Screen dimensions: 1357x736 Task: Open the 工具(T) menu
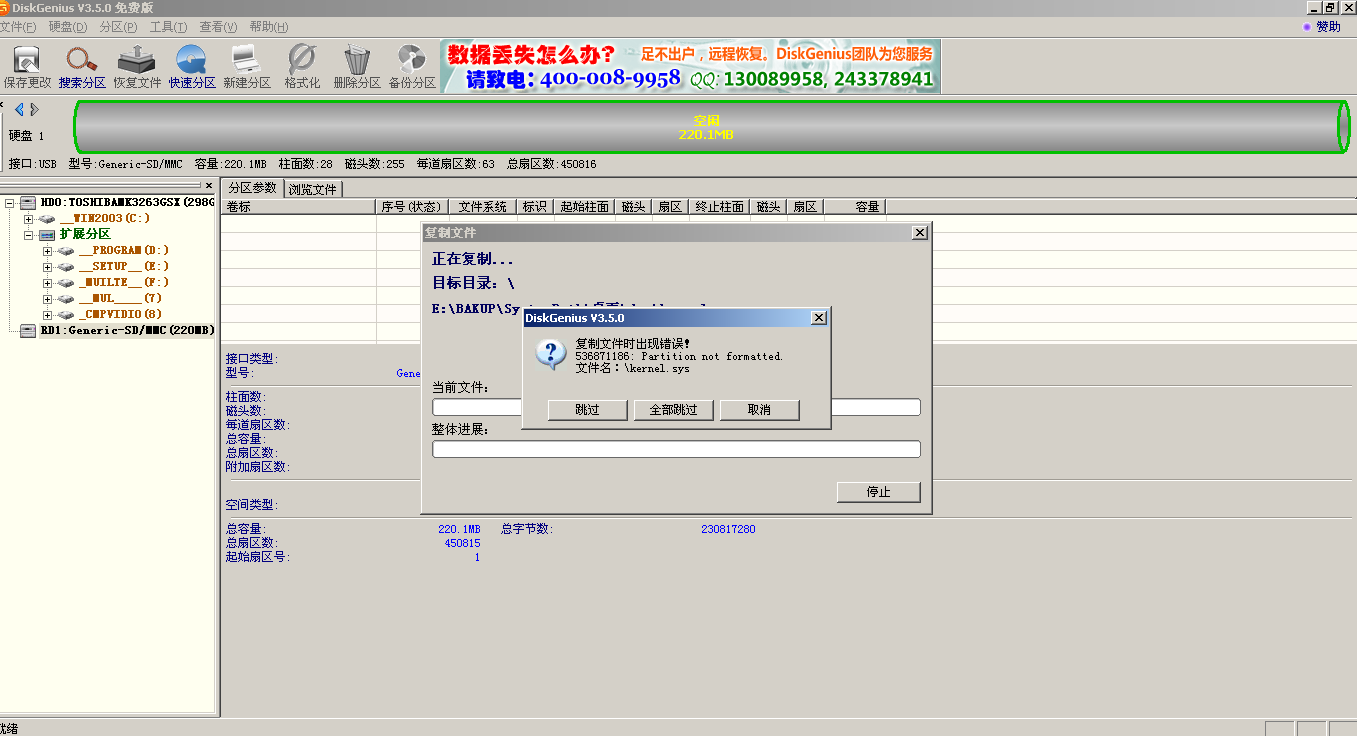(x=168, y=27)
